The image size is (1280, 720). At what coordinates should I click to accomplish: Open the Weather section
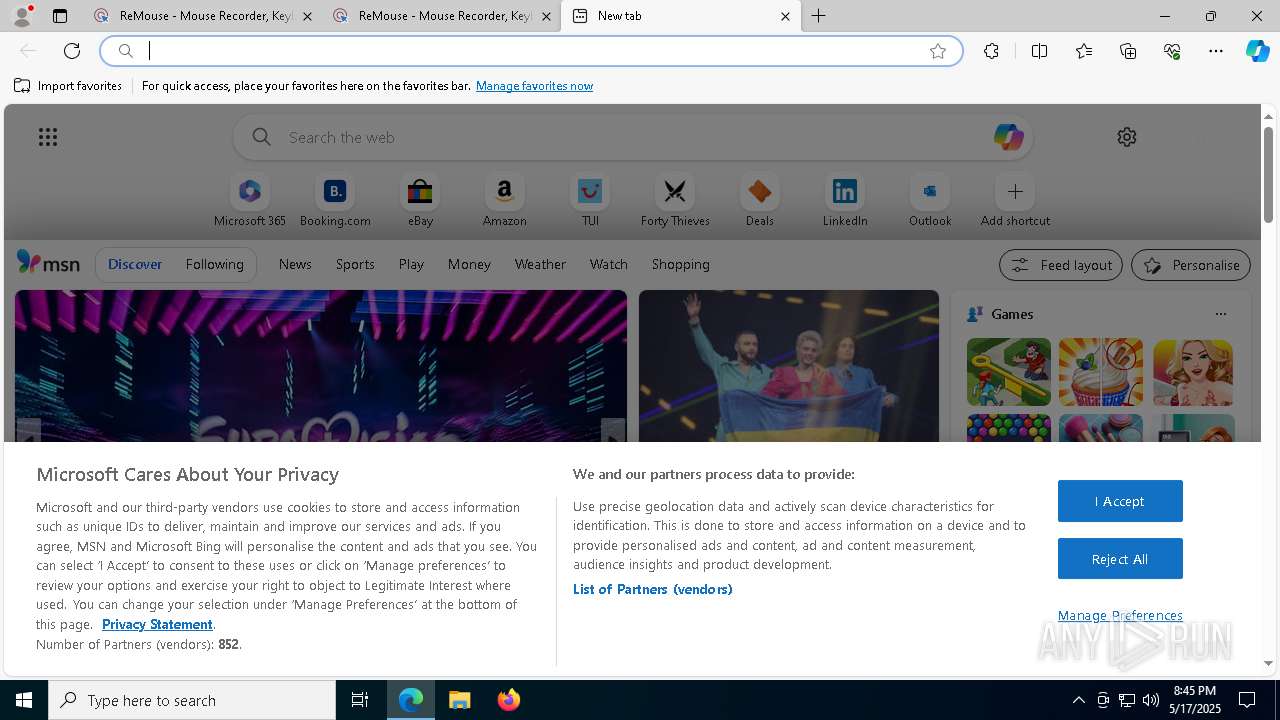coord(540,264)
